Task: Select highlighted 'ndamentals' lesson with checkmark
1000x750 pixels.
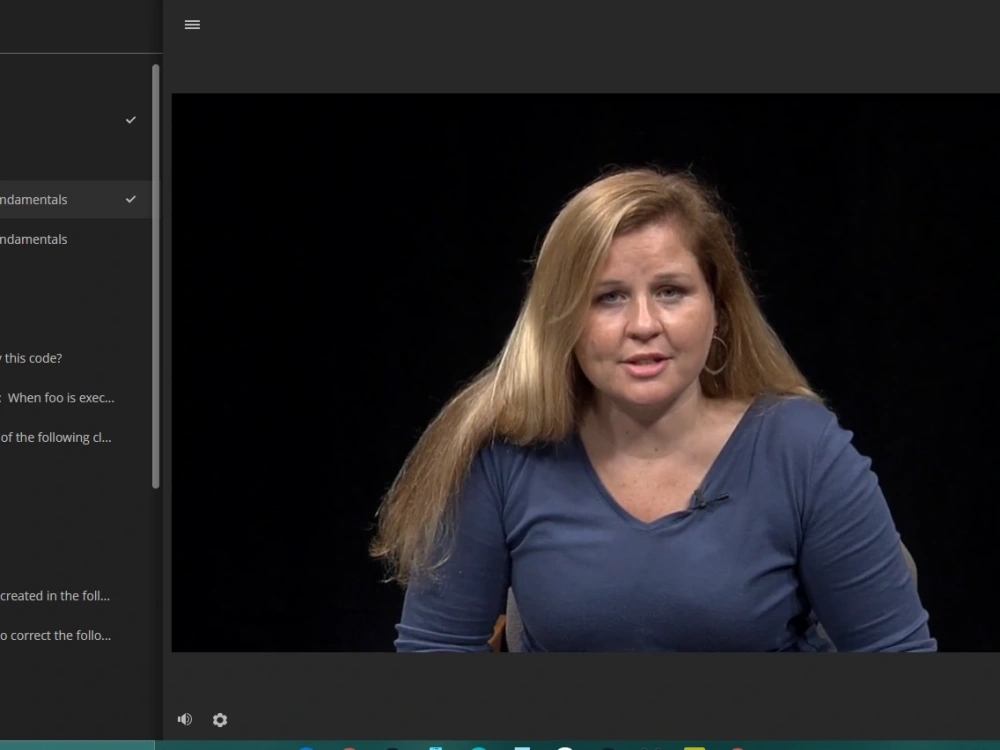Action: click(x=75, y=200)
